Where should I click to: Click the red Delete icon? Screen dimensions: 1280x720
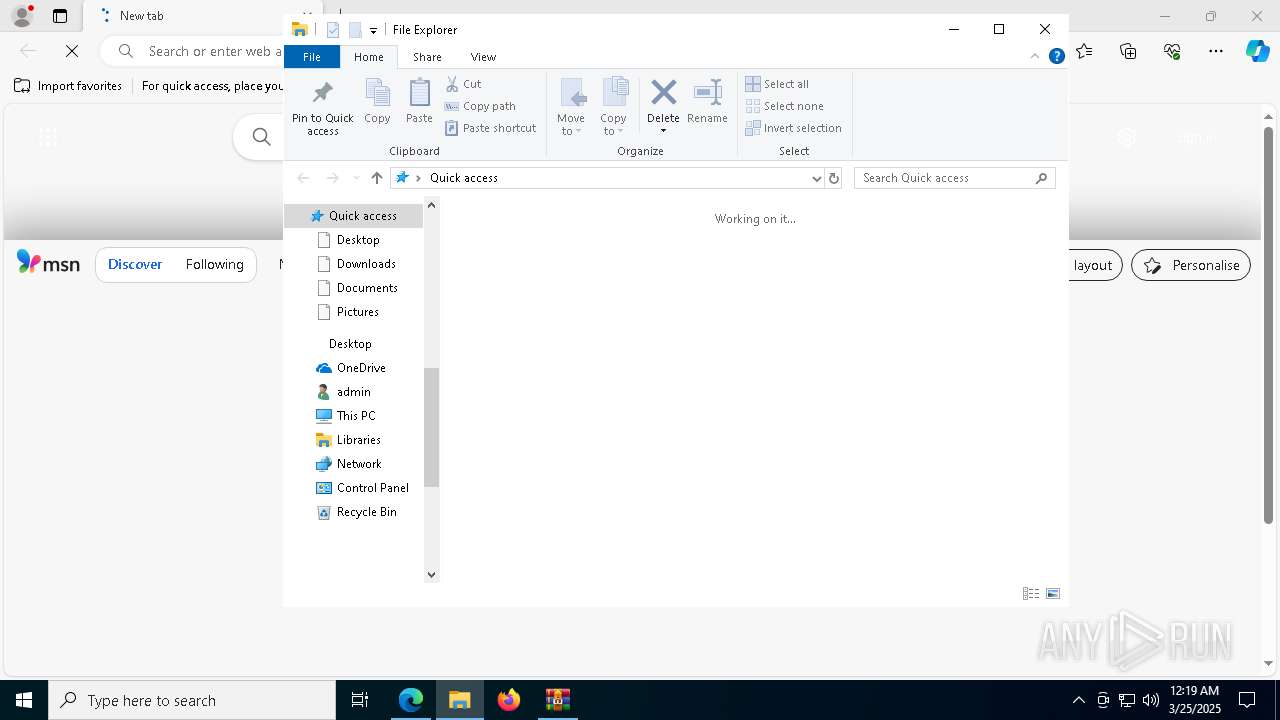[x=663, y=92]
